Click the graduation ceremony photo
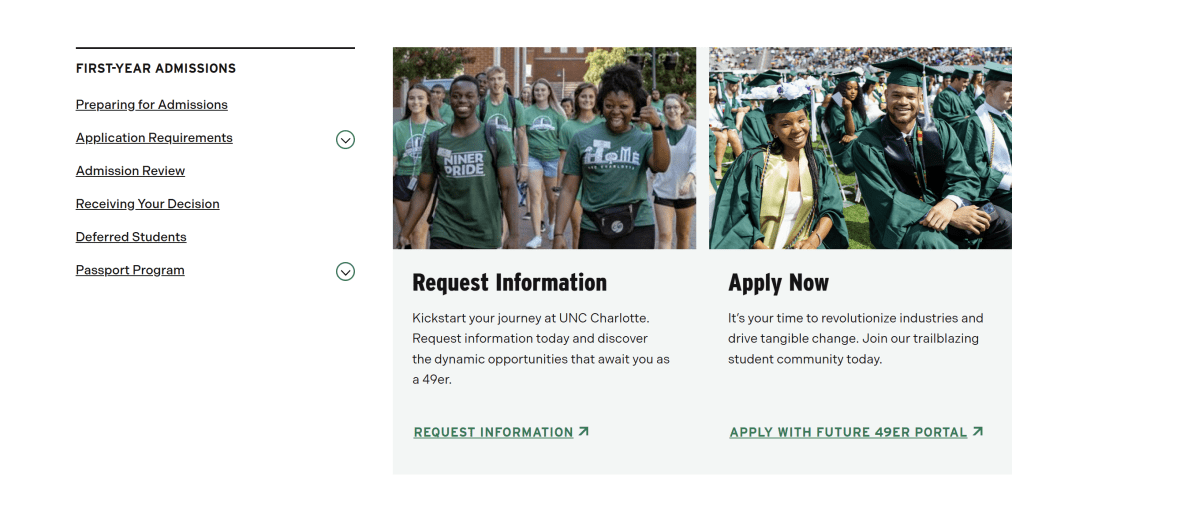The image size is (1180, 509). point(860,148)
